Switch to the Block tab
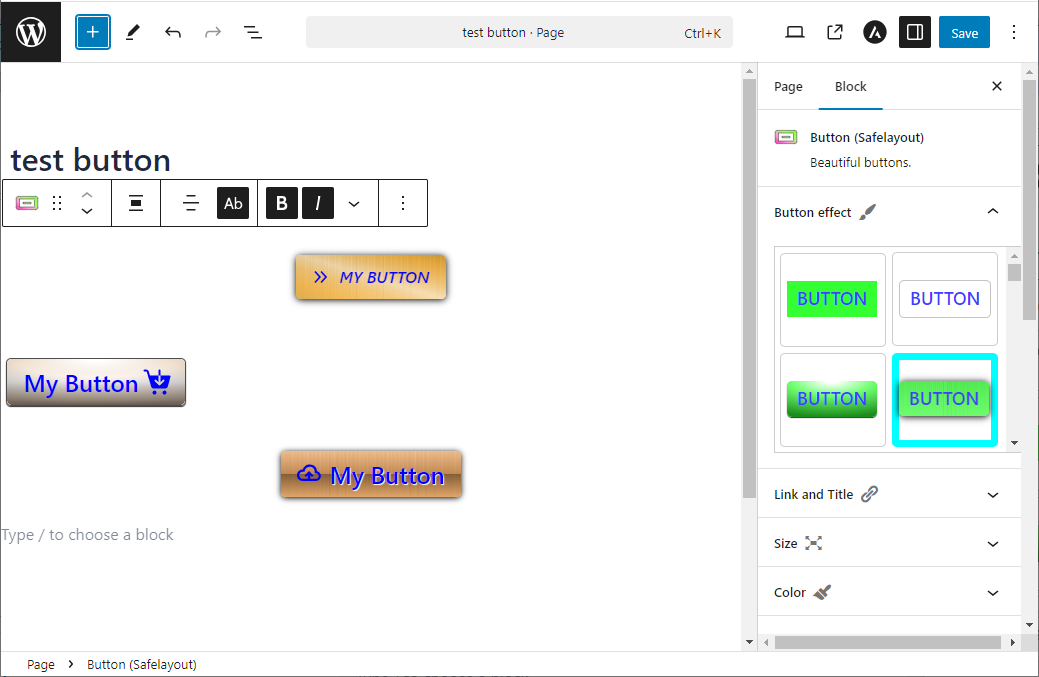This screenshot has width=1039, height=677. 850,87
